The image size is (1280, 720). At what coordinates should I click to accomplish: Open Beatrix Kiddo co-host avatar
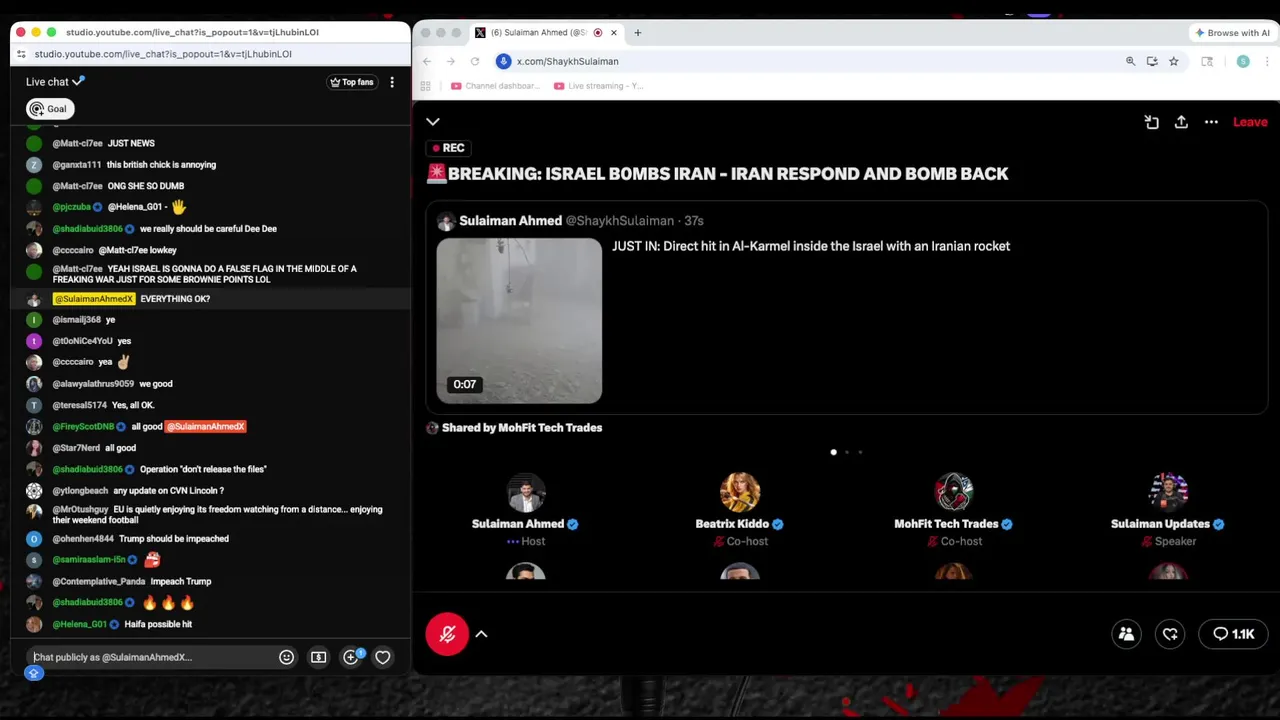(740, 492)
